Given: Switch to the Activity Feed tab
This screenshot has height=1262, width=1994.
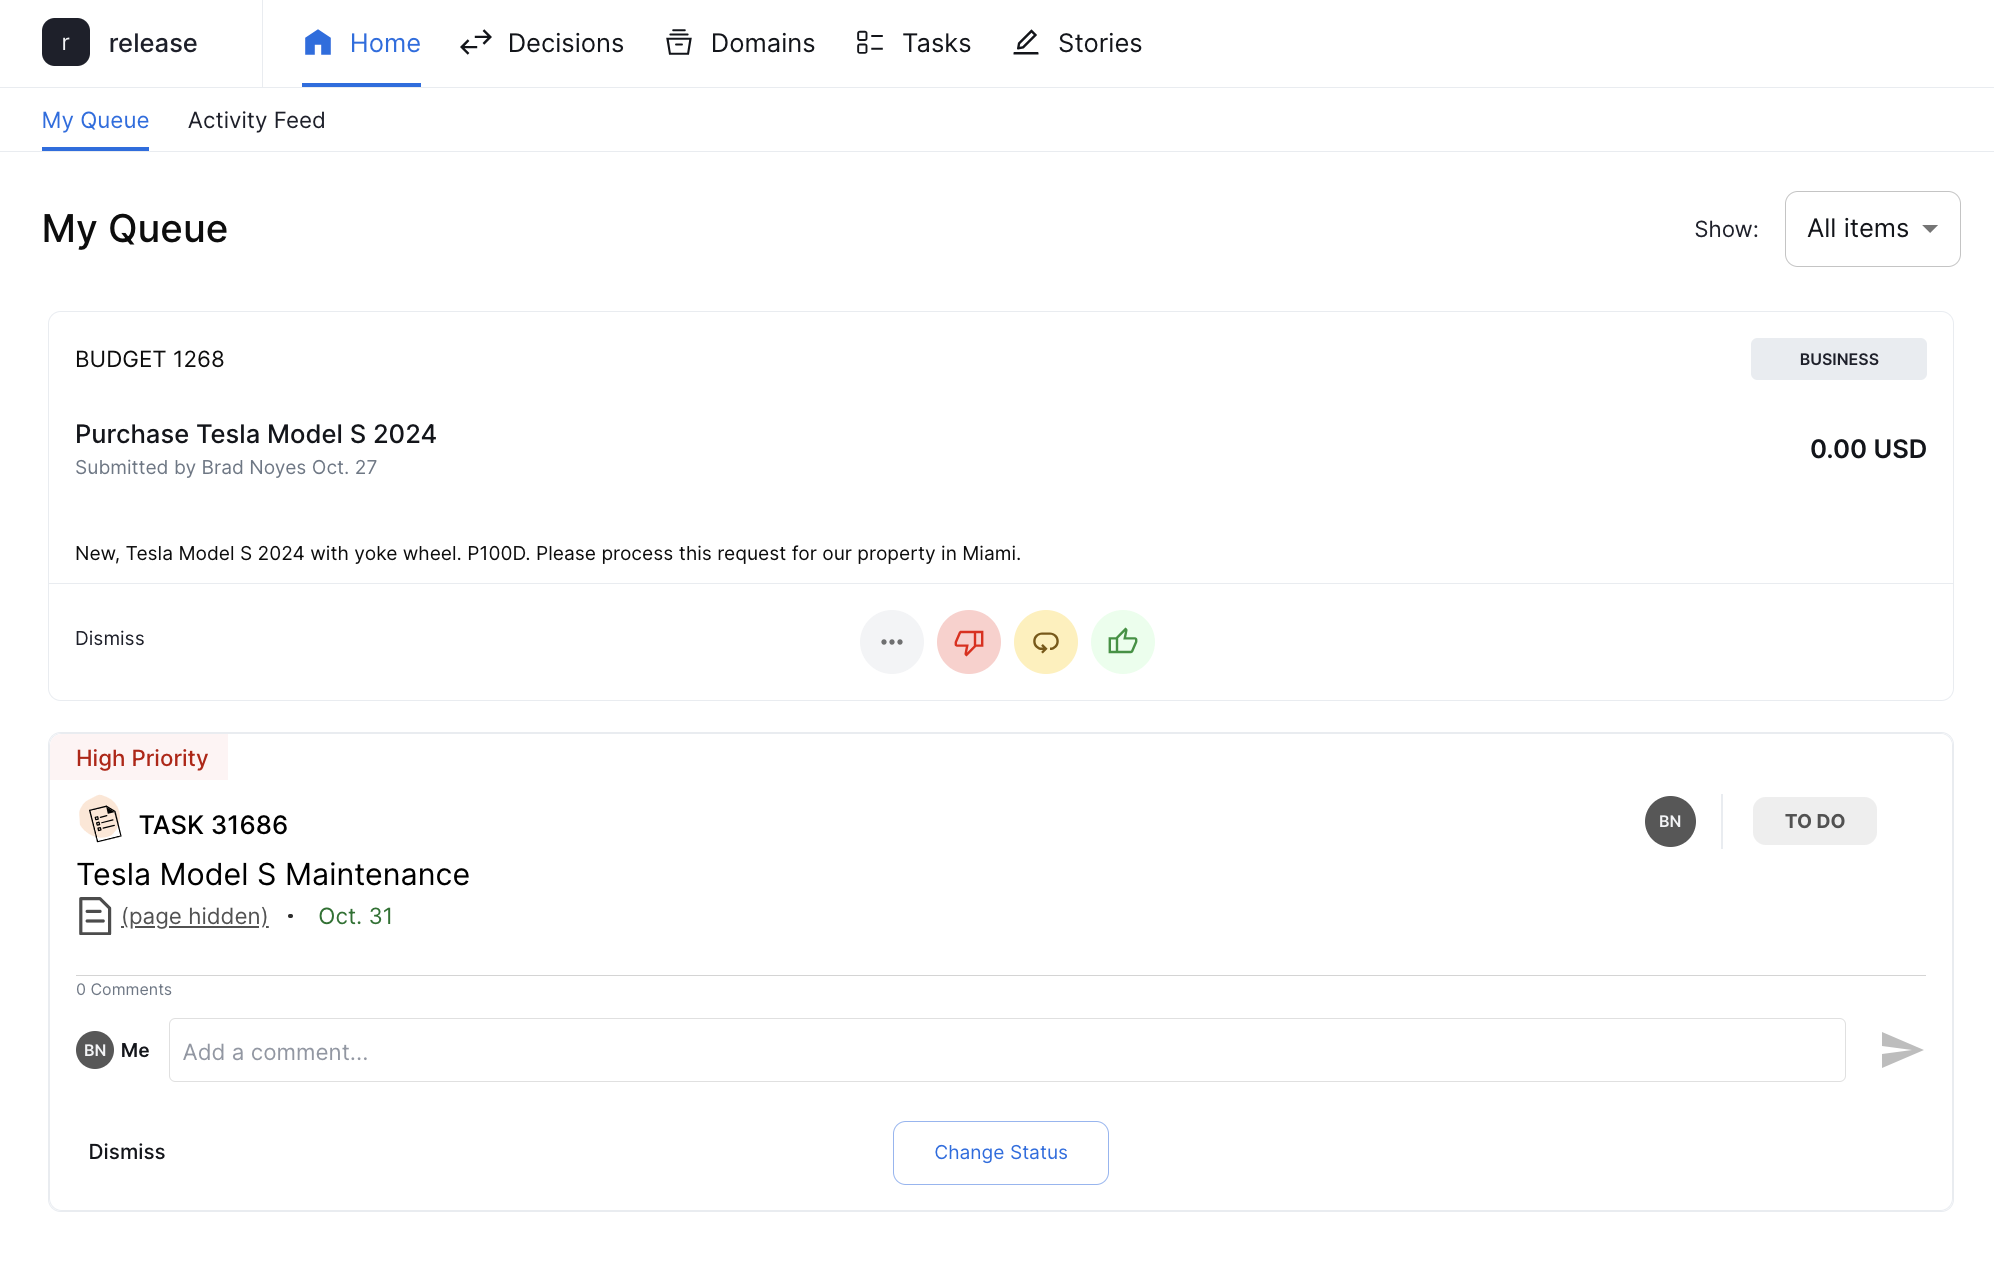Looking at the screenshot, I should click(256, 120).
